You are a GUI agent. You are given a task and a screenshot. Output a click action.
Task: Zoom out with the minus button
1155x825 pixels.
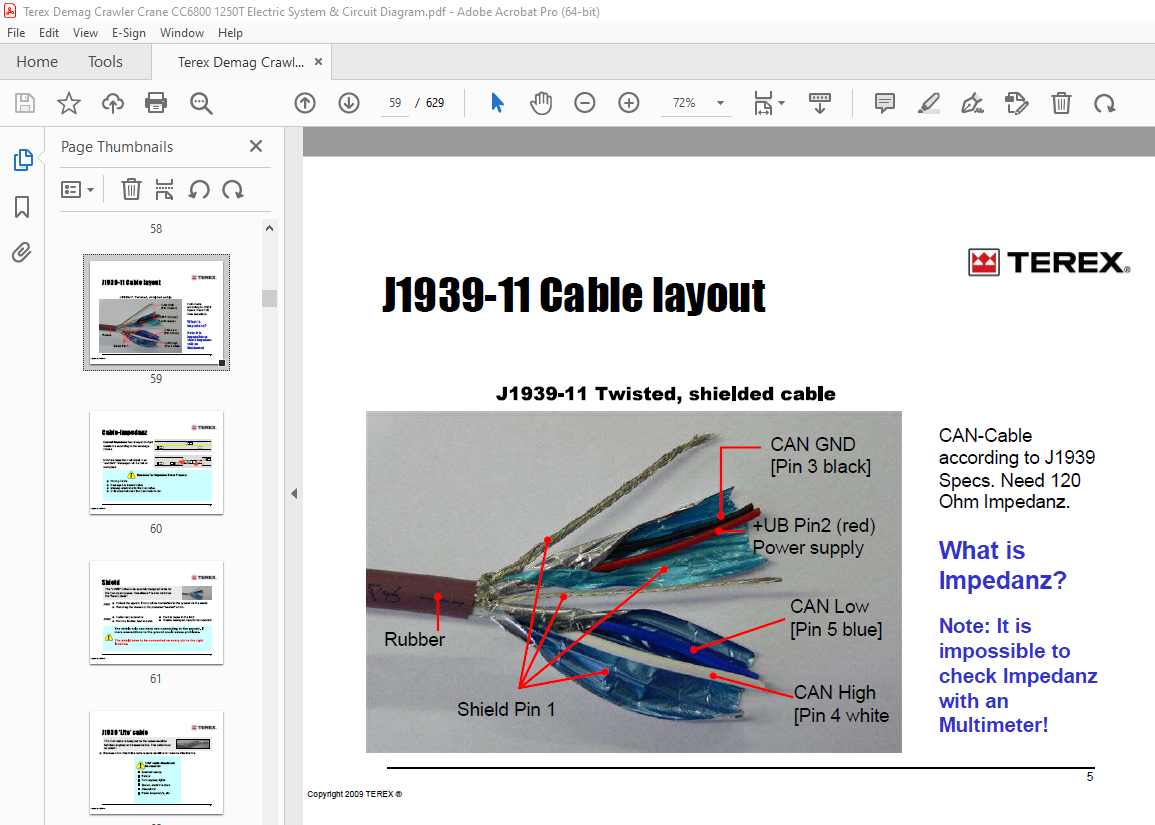tap(585, 103)
